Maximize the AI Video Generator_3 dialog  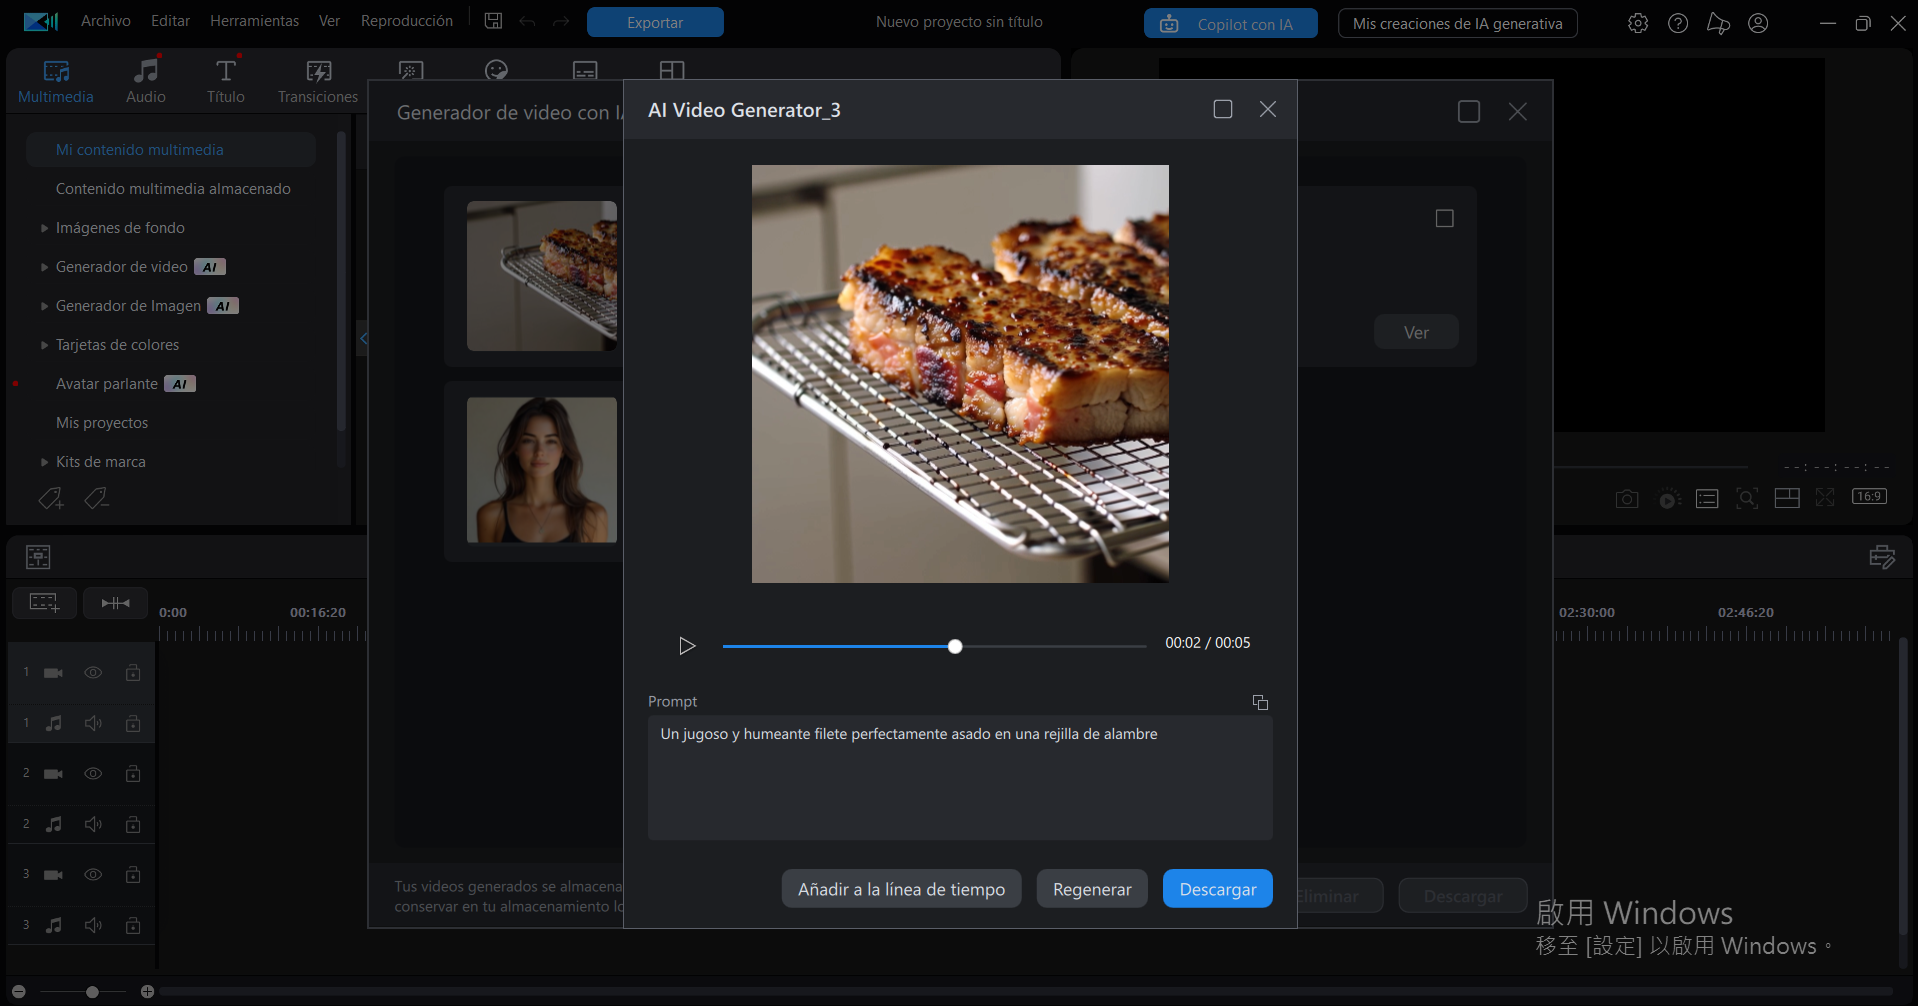(x=1223, y=109)
